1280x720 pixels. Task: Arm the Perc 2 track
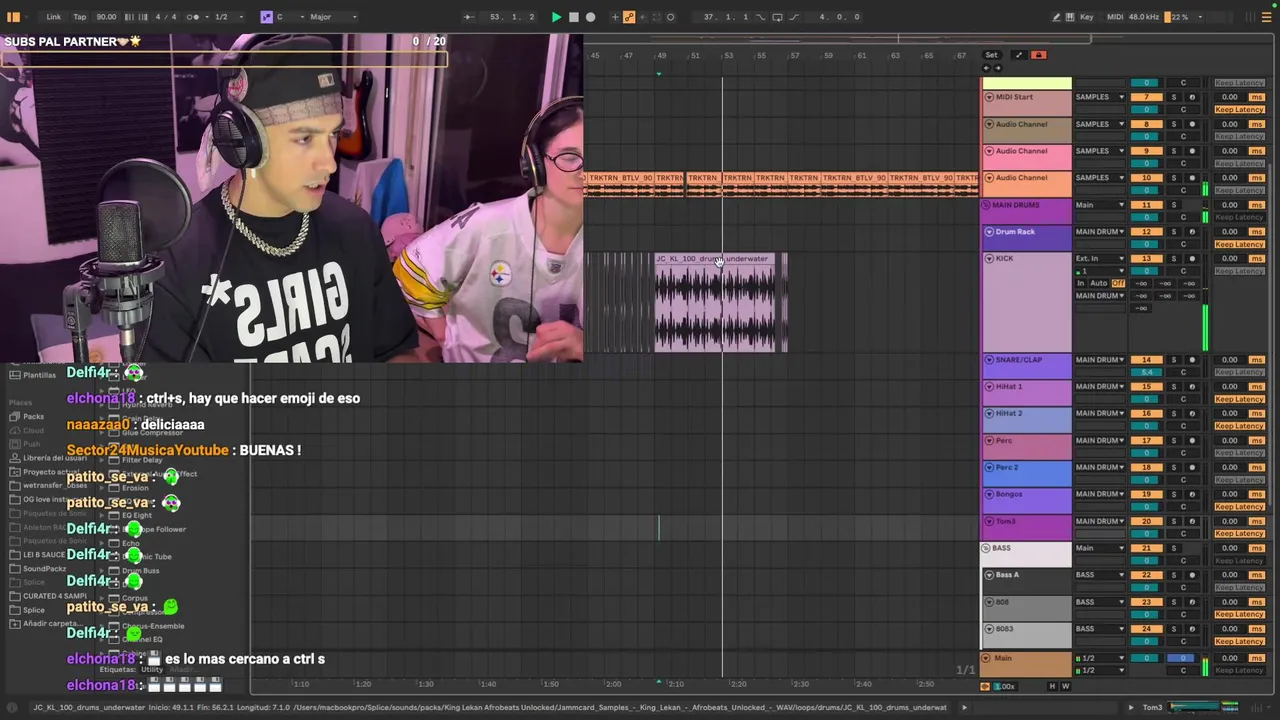pyautogui.click(x=1191, y=467)
